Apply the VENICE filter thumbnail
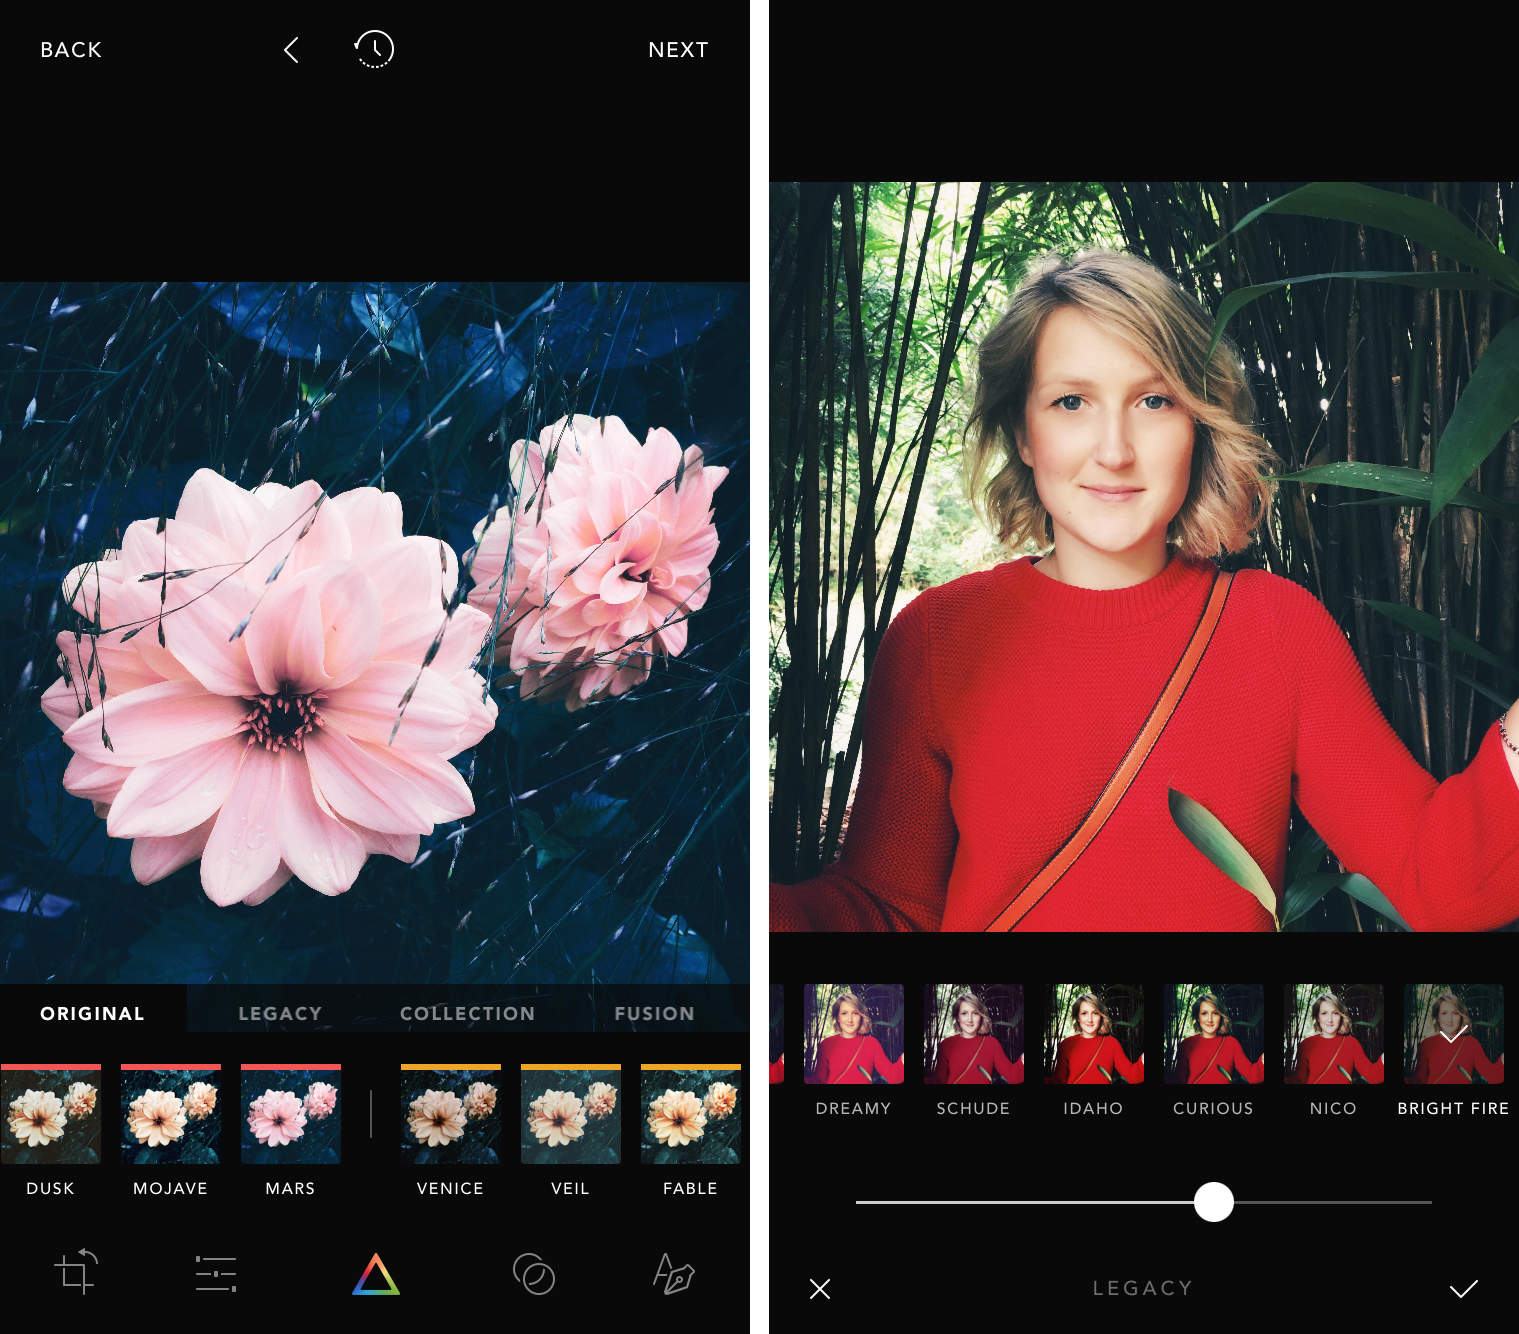1519x1334 pixels. pos(451,1114)
